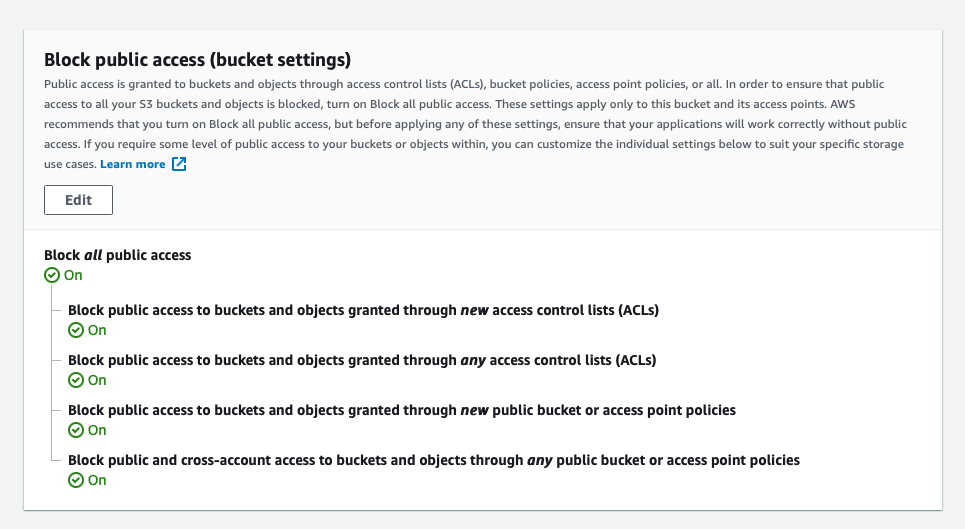Click the check icon under the new ACLs setting
965x529 pixels.
[x=75, y=330]
